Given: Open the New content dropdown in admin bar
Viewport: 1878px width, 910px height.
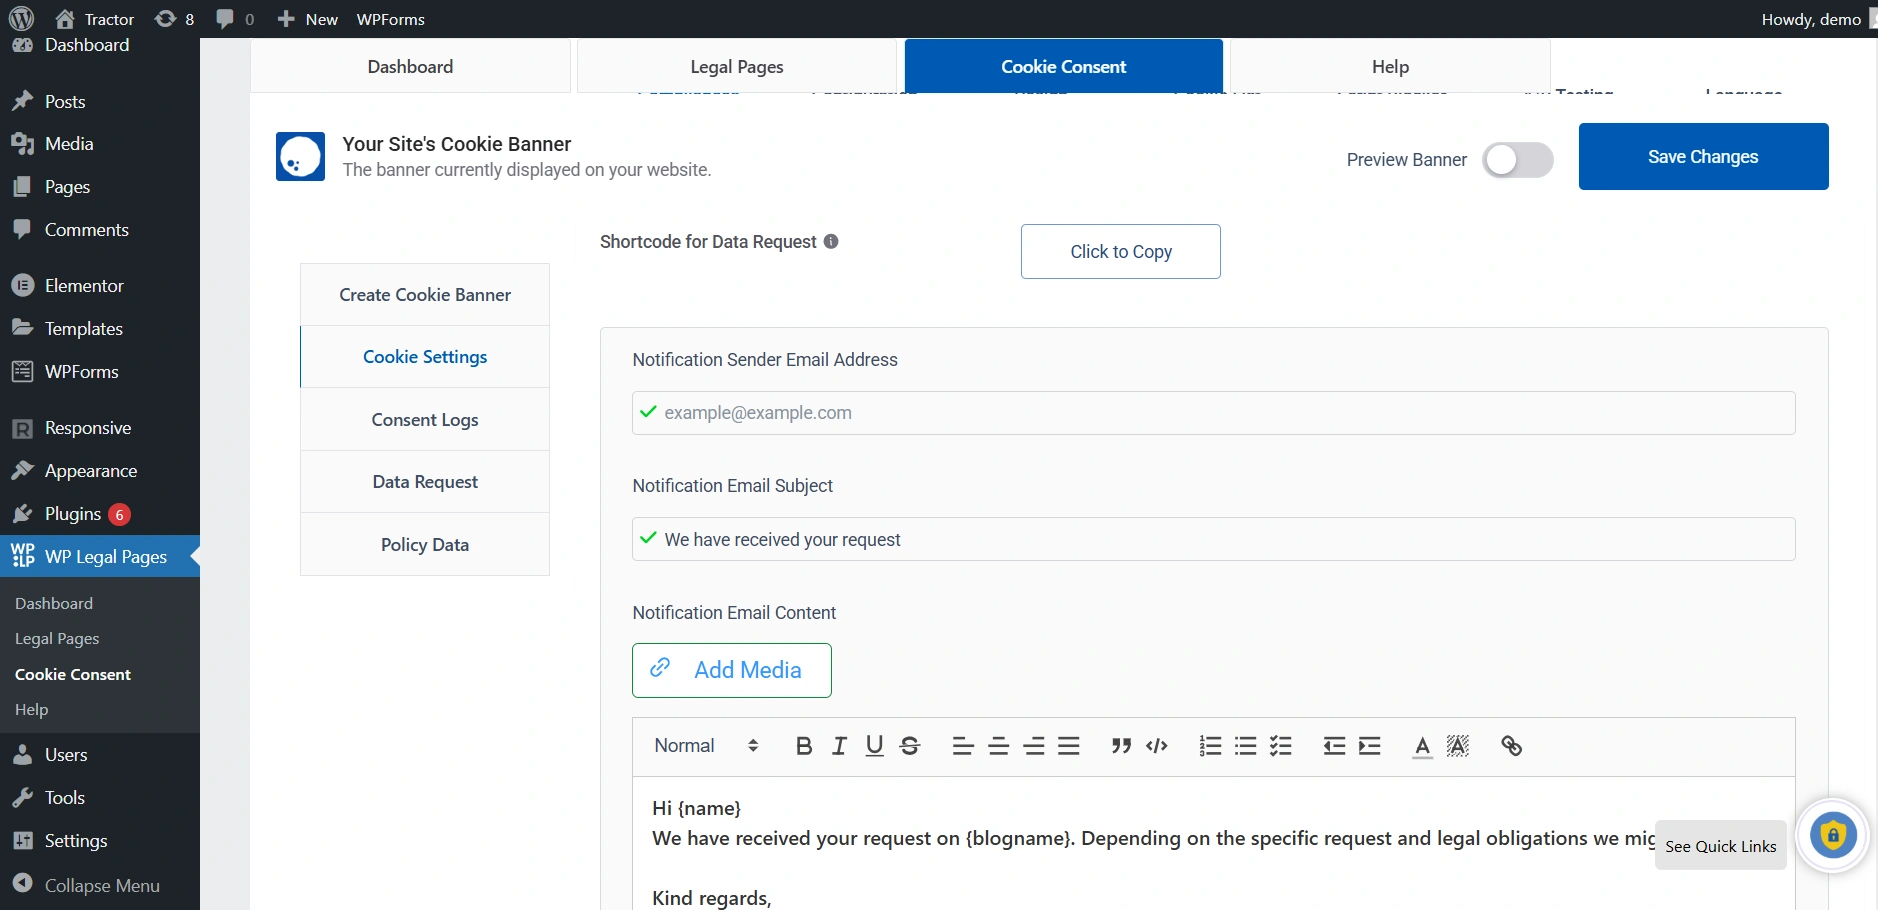Looking at the screenshot, I should [308, 19].
